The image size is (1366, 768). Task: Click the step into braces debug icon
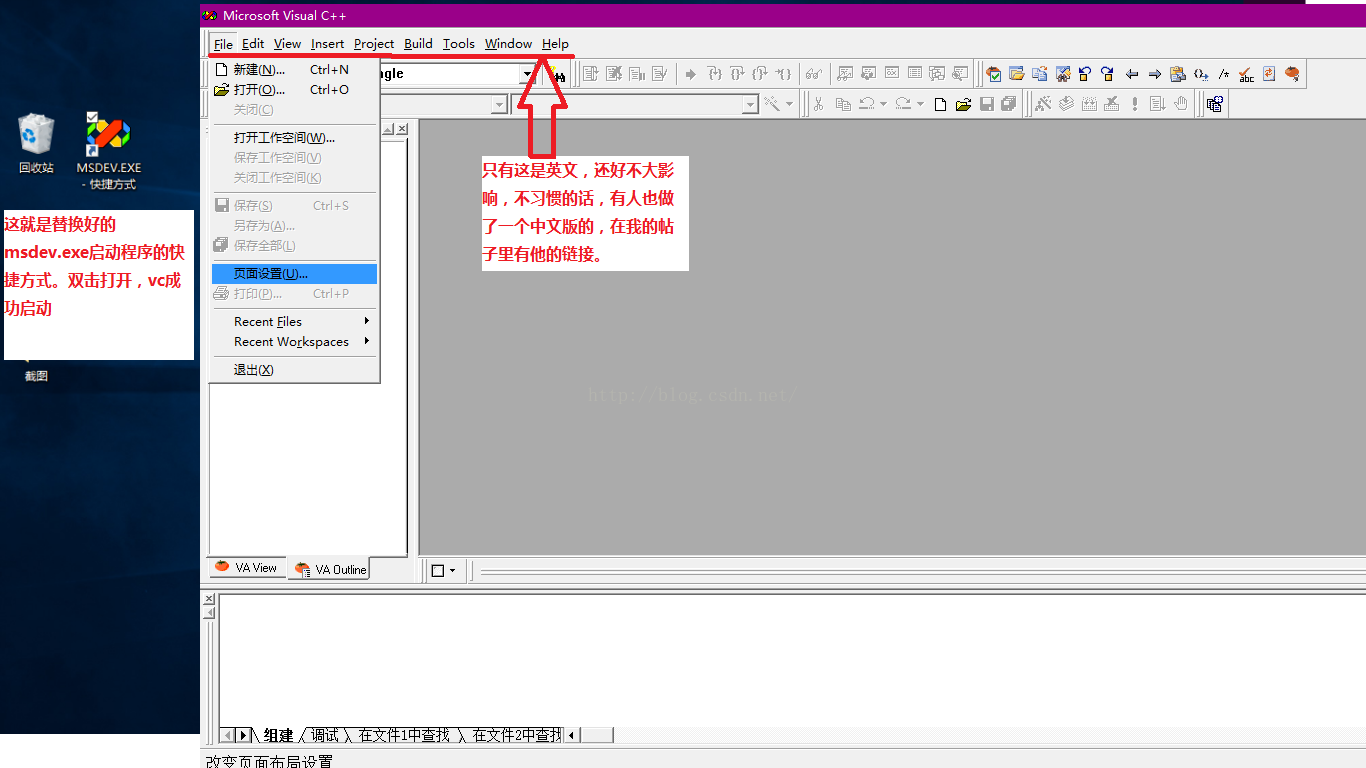click(715, 74)
